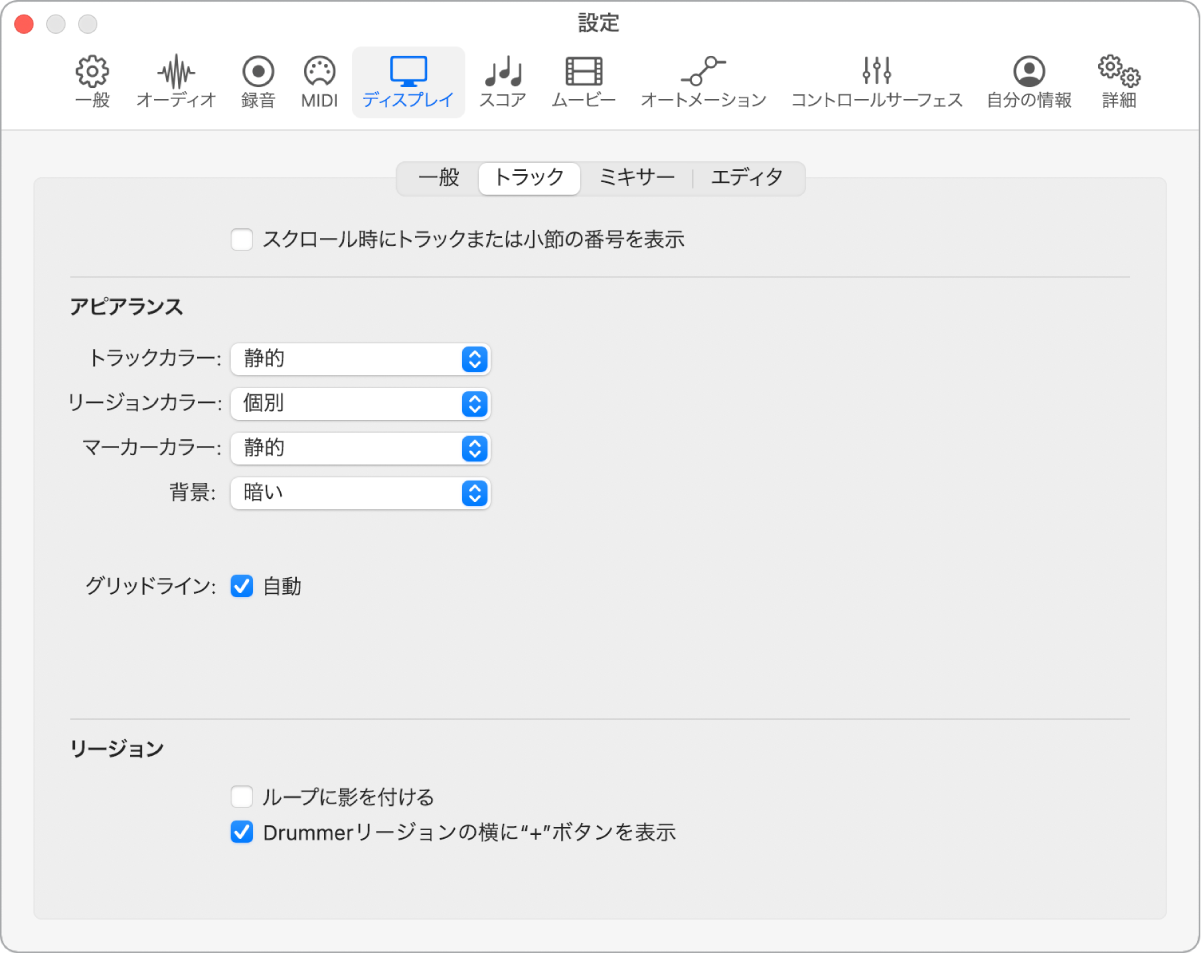Open the スコア preferences icon
The height and width of the screenshot is (955, 1202).
click(x=502, y=80)
